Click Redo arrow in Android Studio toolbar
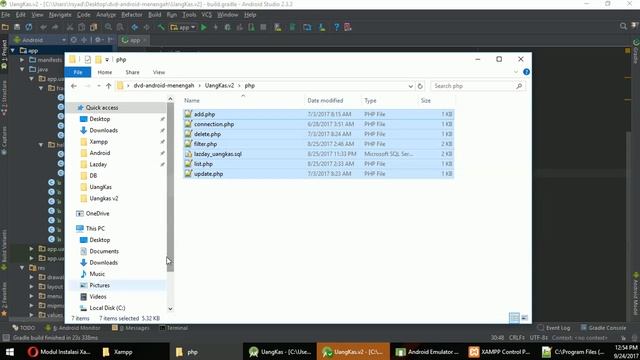640x360 pixels. pyautogui.click(x=55, y=27)
